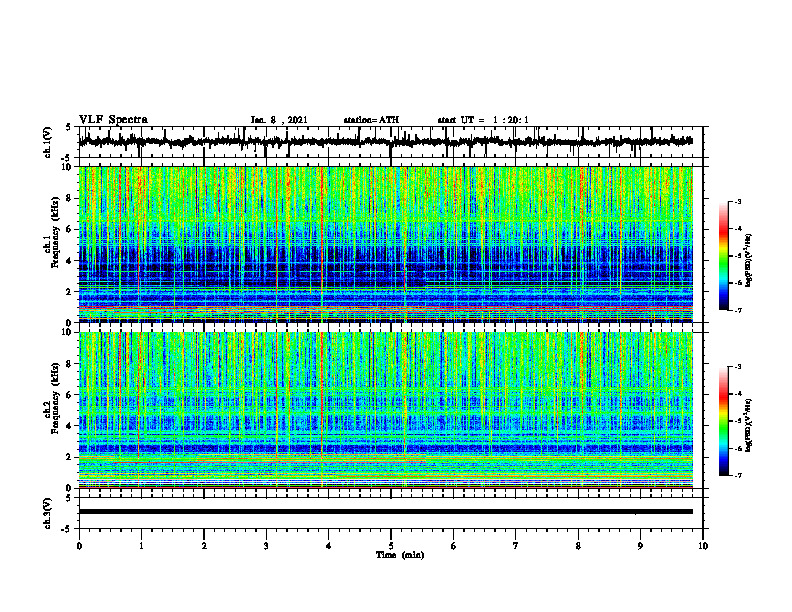The image size is (792, 612).
Task: Click inside the ch.1 spectrogram panel
Action: tap(385, 244)
